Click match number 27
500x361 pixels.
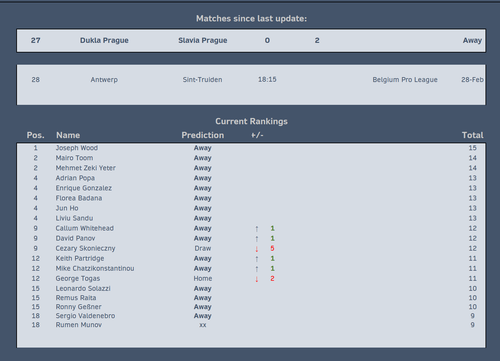[x=36, y=40]
